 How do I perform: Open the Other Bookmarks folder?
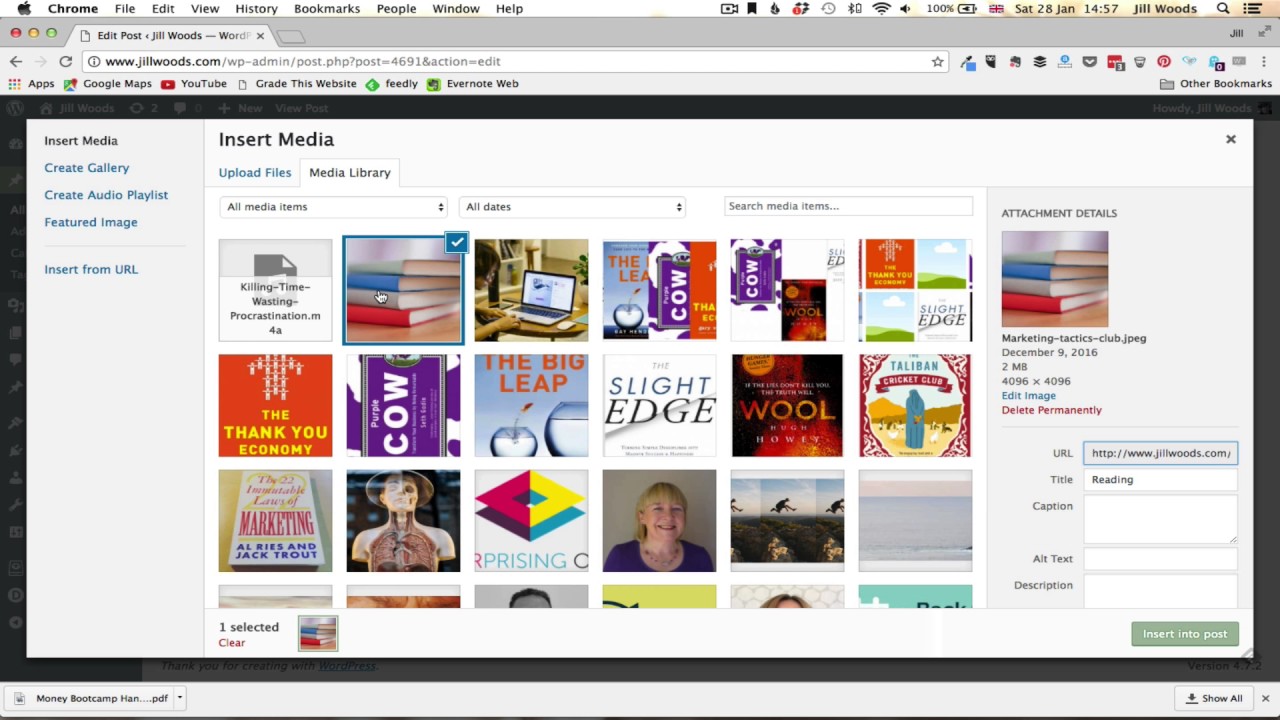(1216, 84)
